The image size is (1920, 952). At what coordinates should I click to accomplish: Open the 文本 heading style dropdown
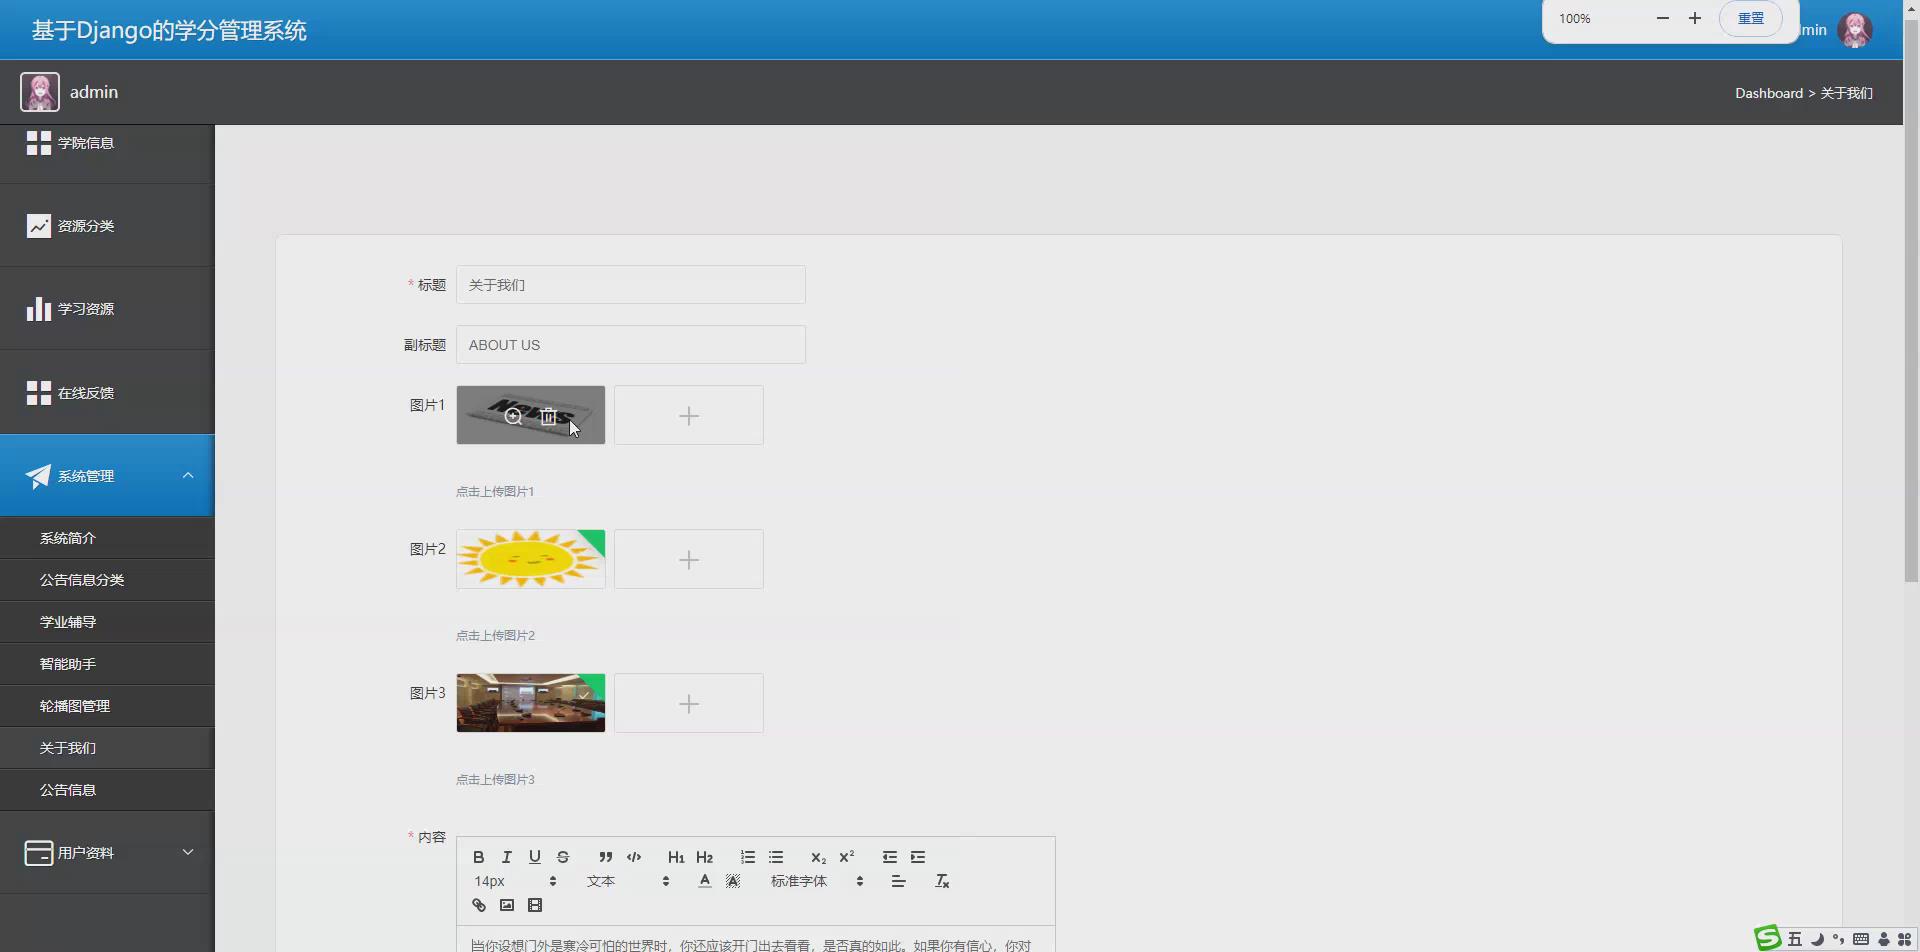(627, 881)
